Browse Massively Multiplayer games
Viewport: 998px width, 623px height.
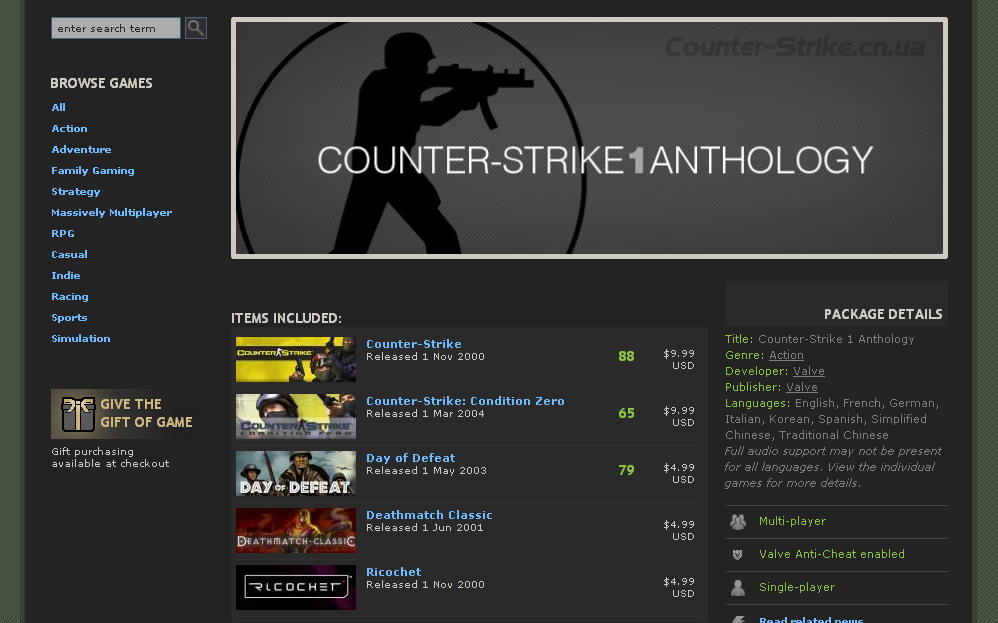(111, 213)
